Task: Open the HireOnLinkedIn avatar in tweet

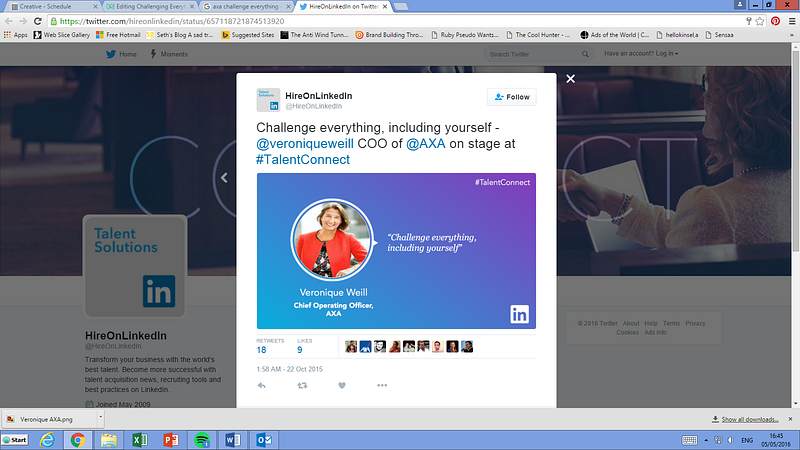Action: tap(268, 100)
